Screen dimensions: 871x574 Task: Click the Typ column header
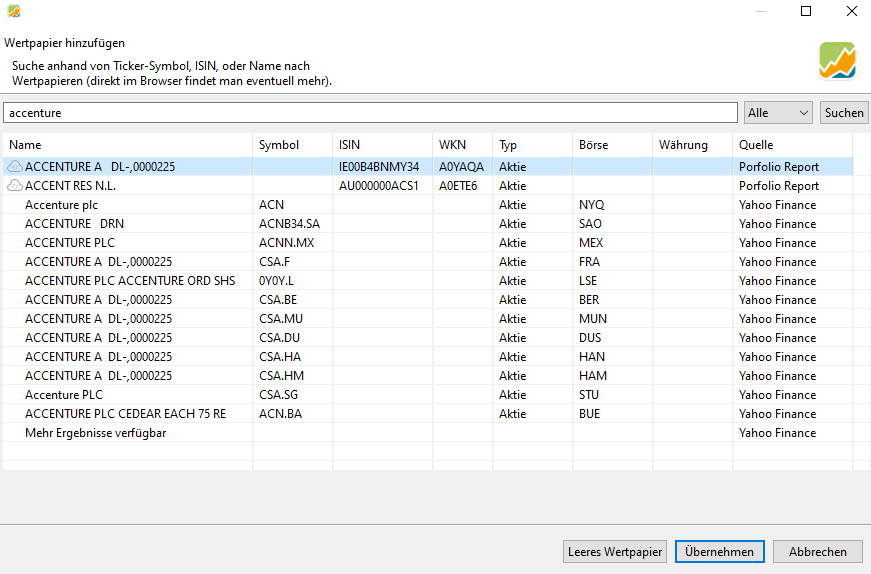(532, 144)
